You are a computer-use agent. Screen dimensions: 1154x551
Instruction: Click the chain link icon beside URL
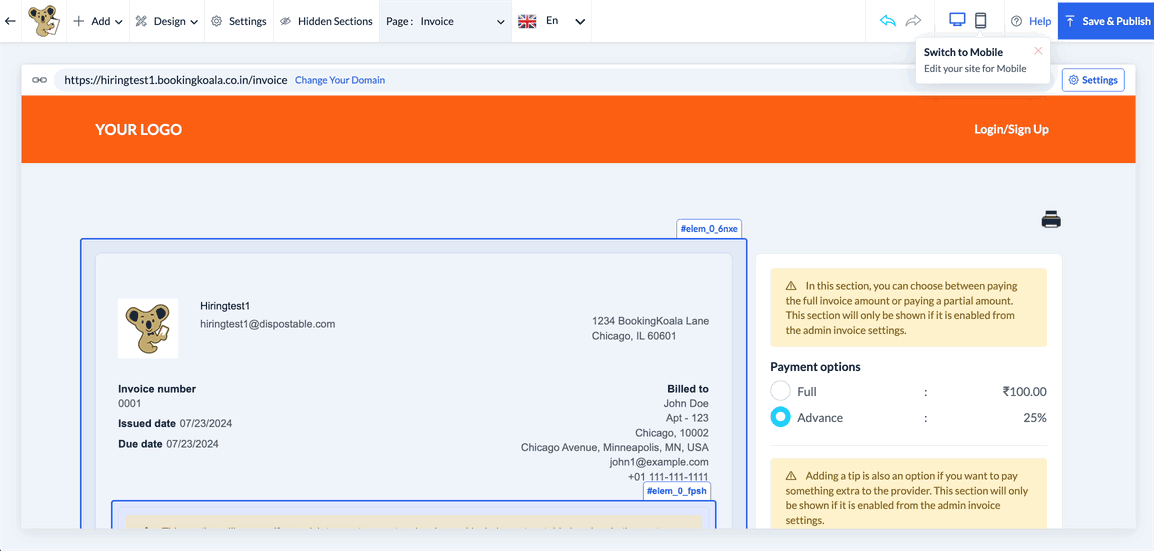[x=39, y=80]
